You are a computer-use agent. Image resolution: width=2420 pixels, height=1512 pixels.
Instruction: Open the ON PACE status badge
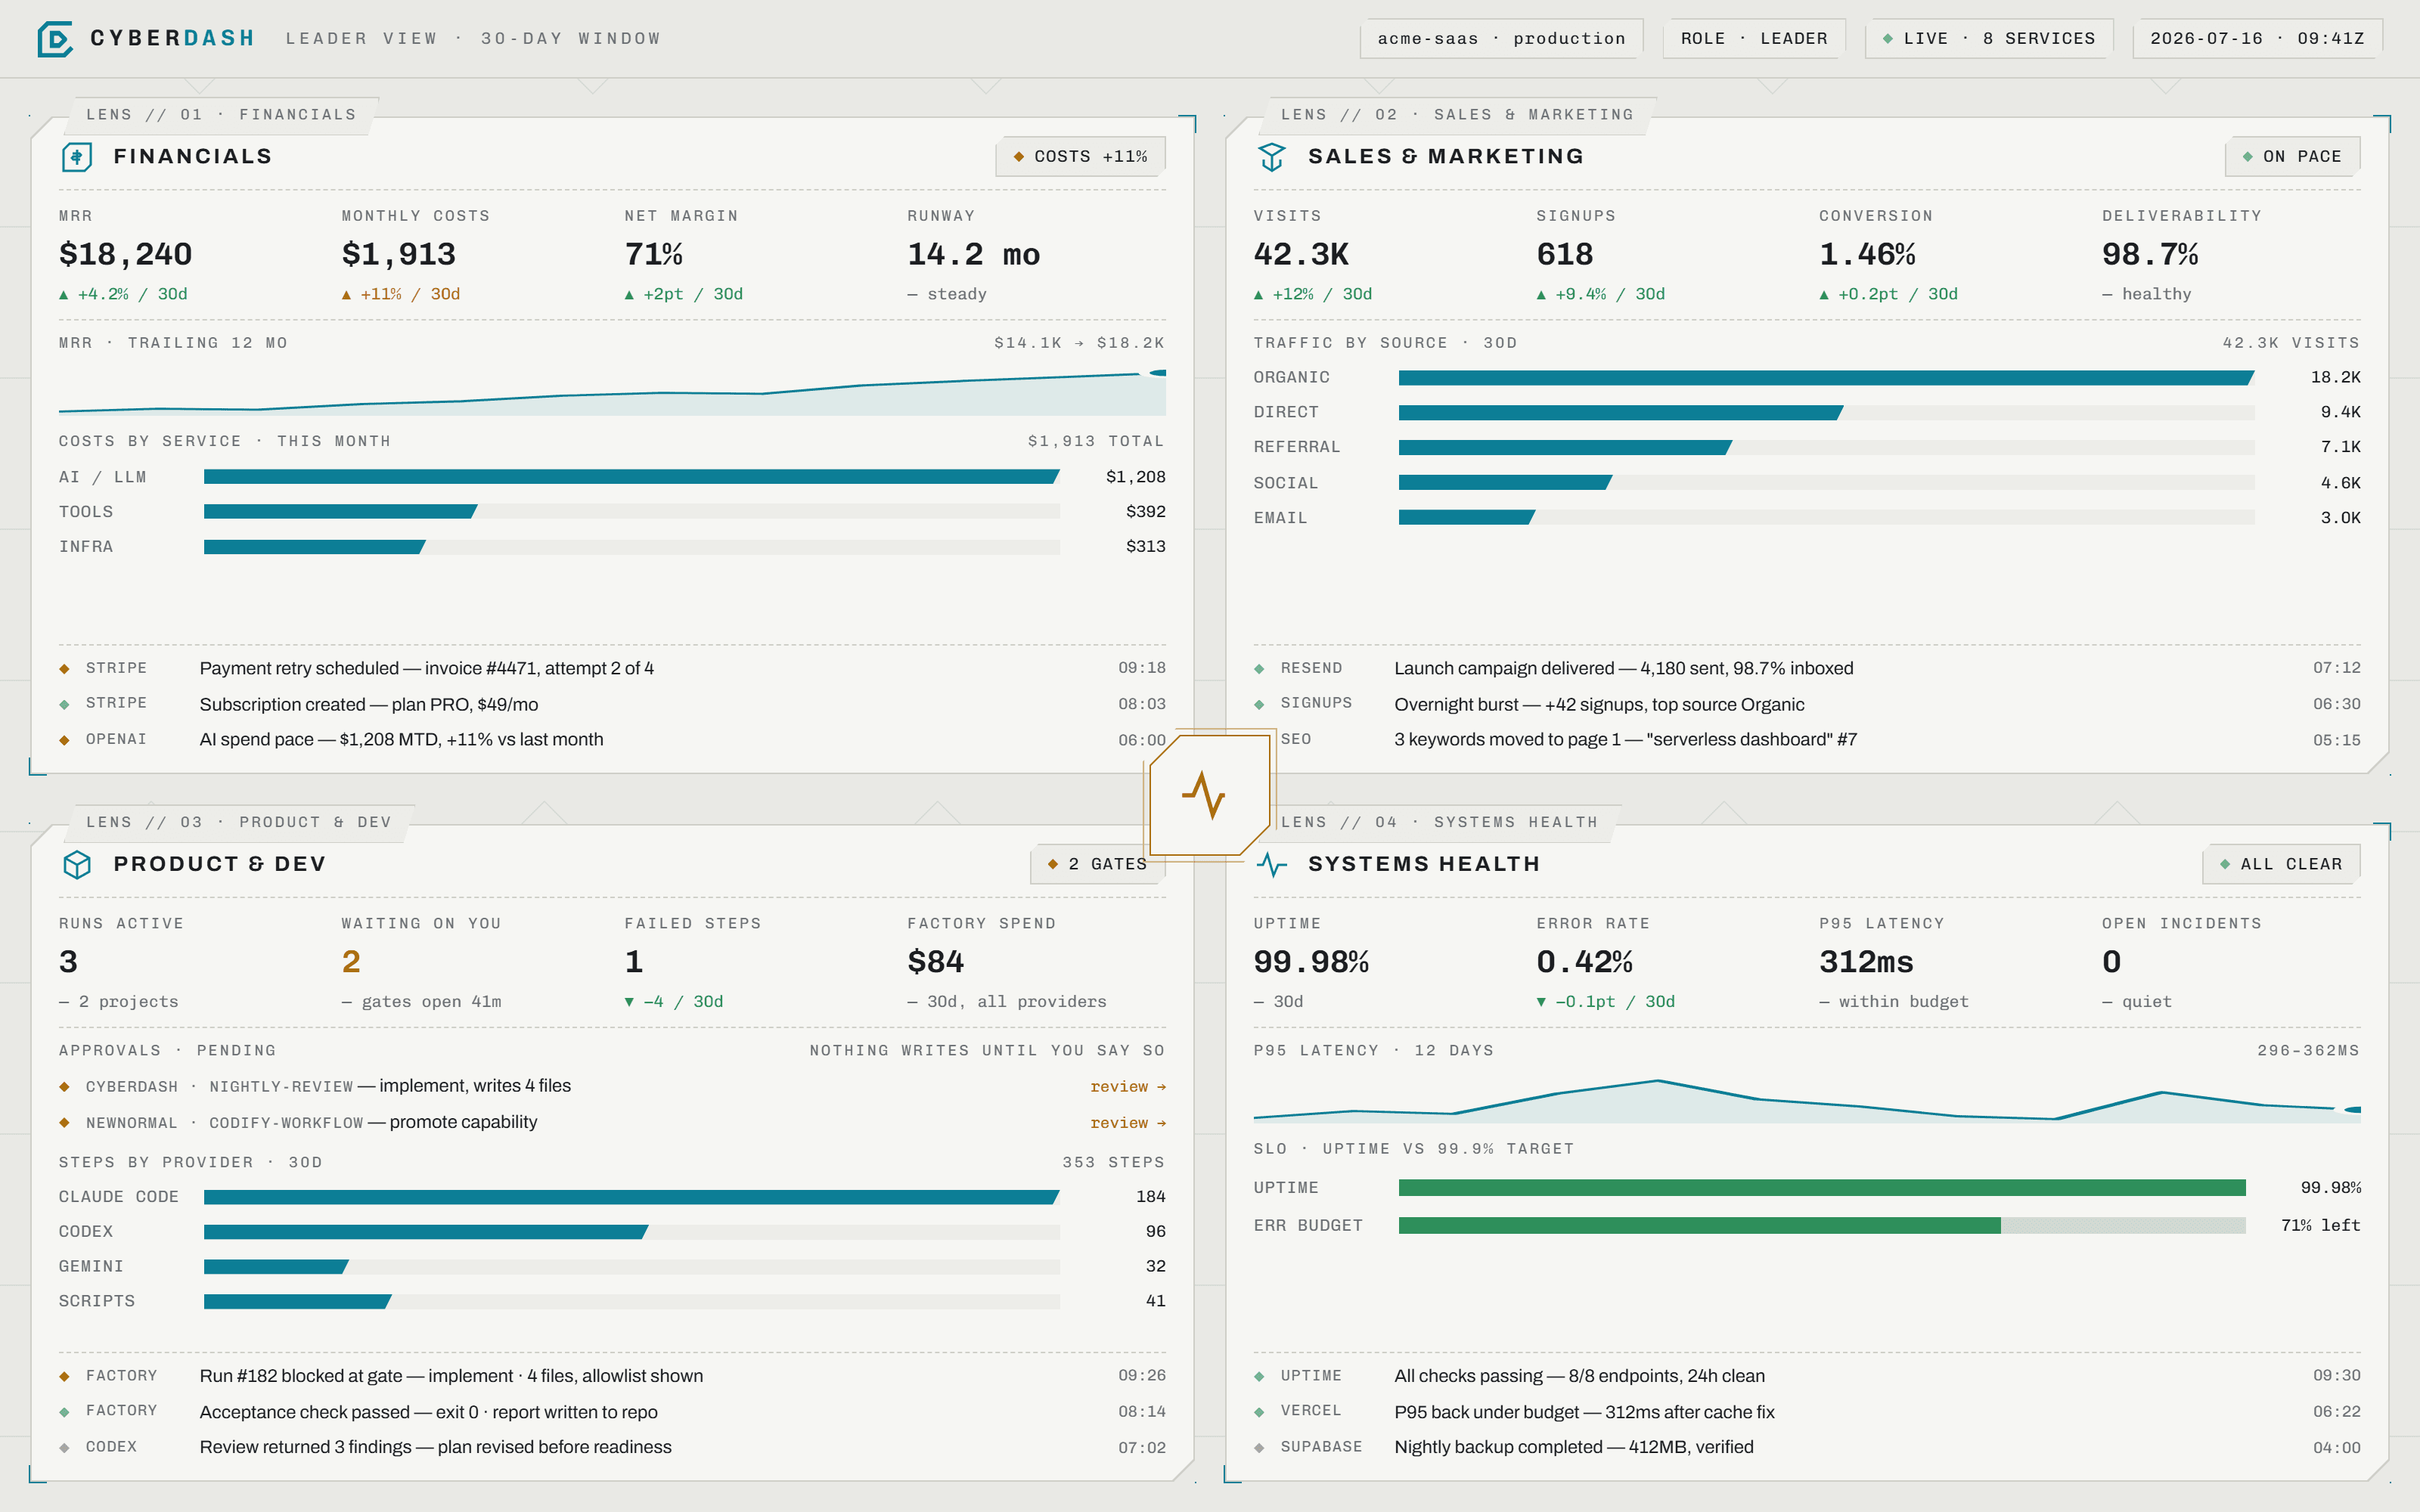point(2292,157)
